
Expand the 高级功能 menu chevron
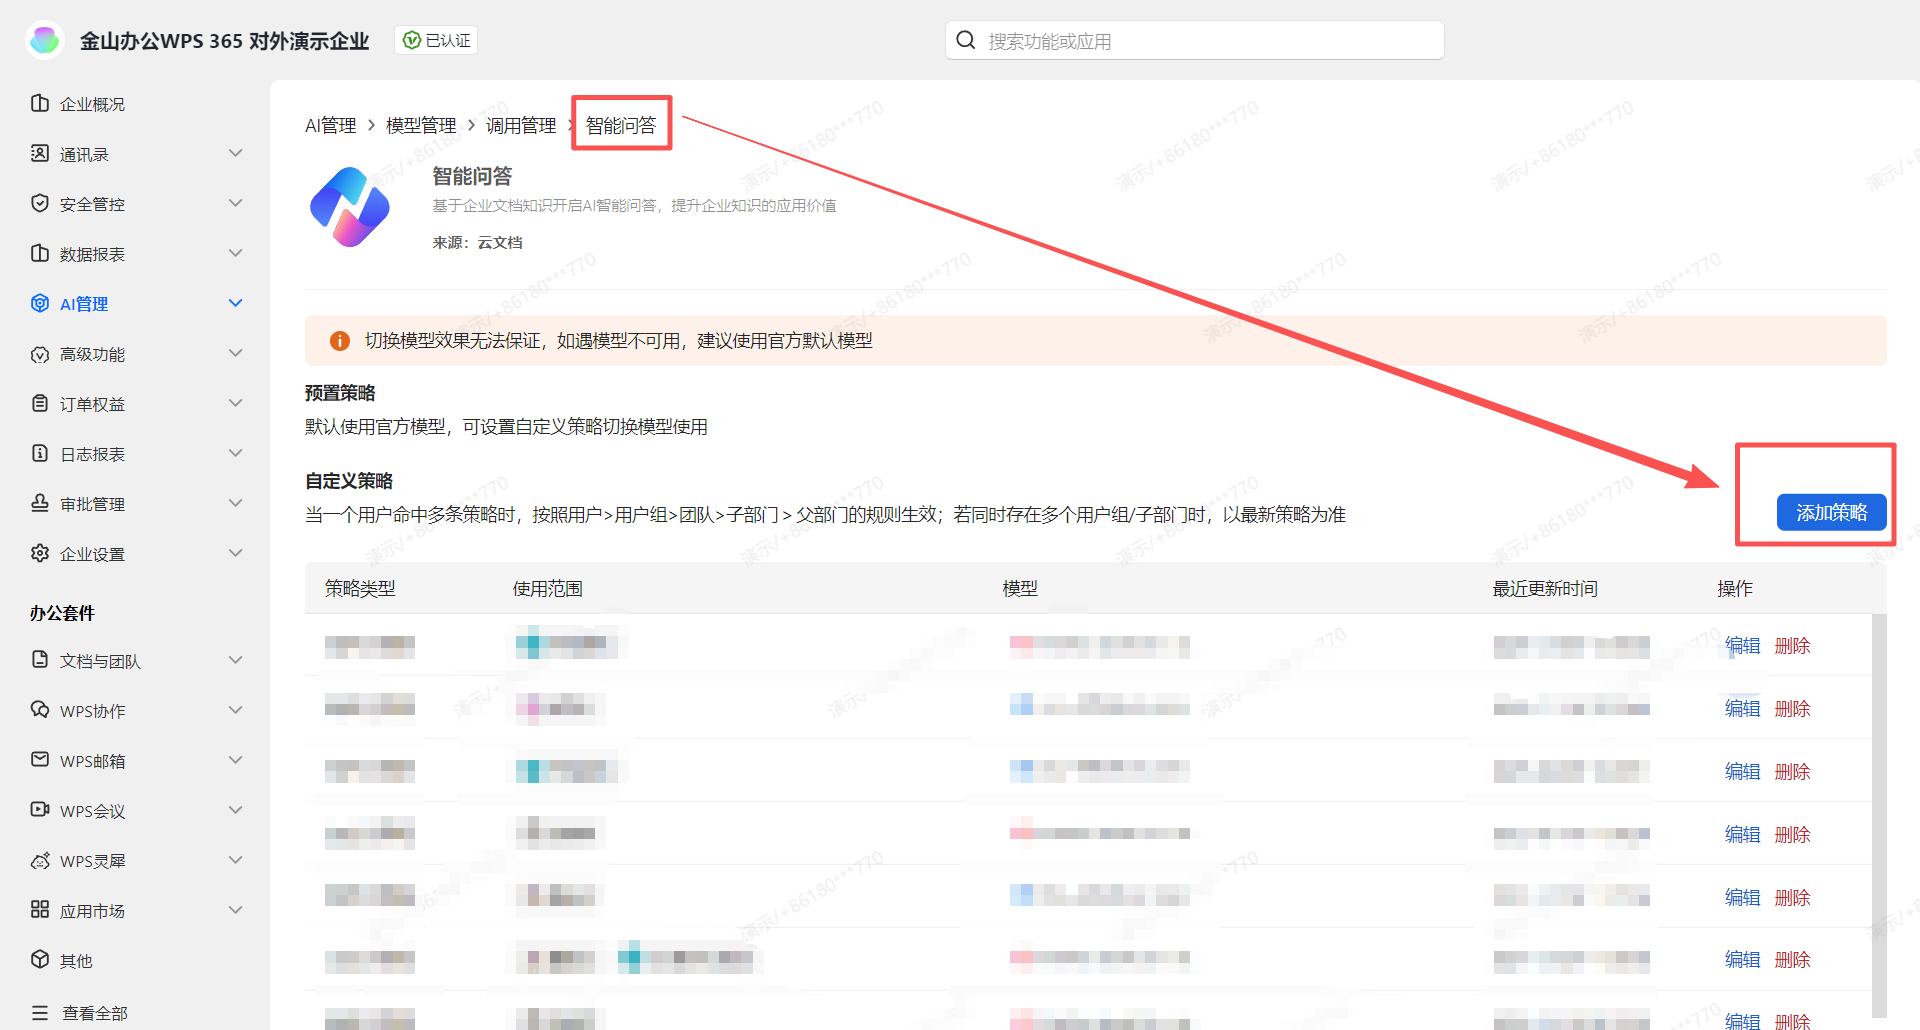pyautogui.click(x=236, y=353)
